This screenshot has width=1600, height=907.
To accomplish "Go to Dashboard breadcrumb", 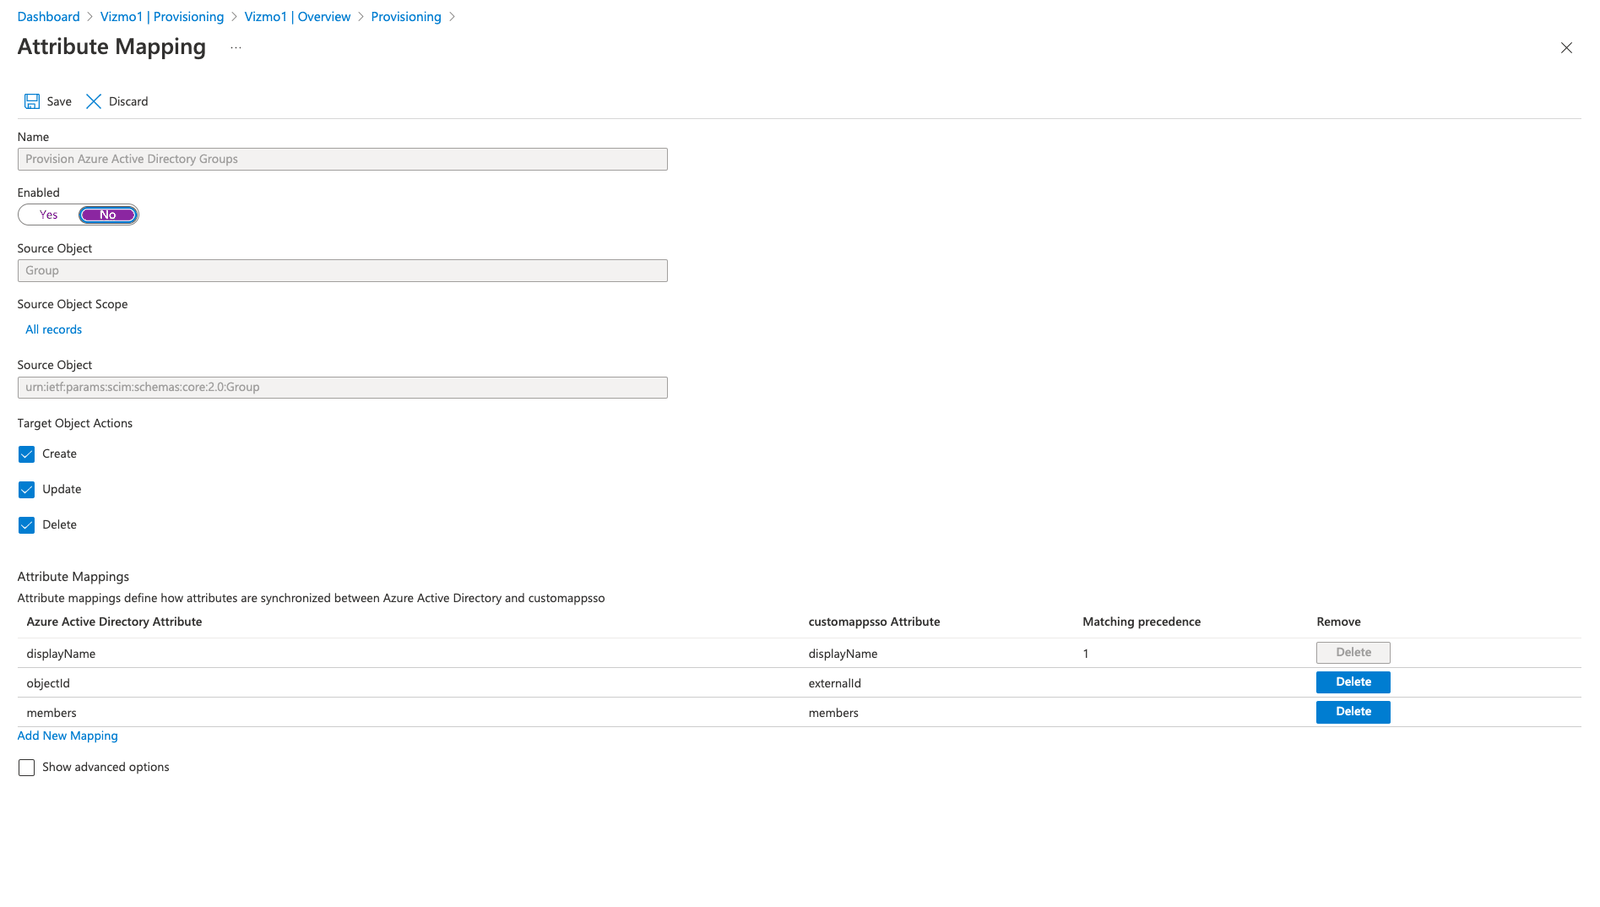I will coord(48,17).
